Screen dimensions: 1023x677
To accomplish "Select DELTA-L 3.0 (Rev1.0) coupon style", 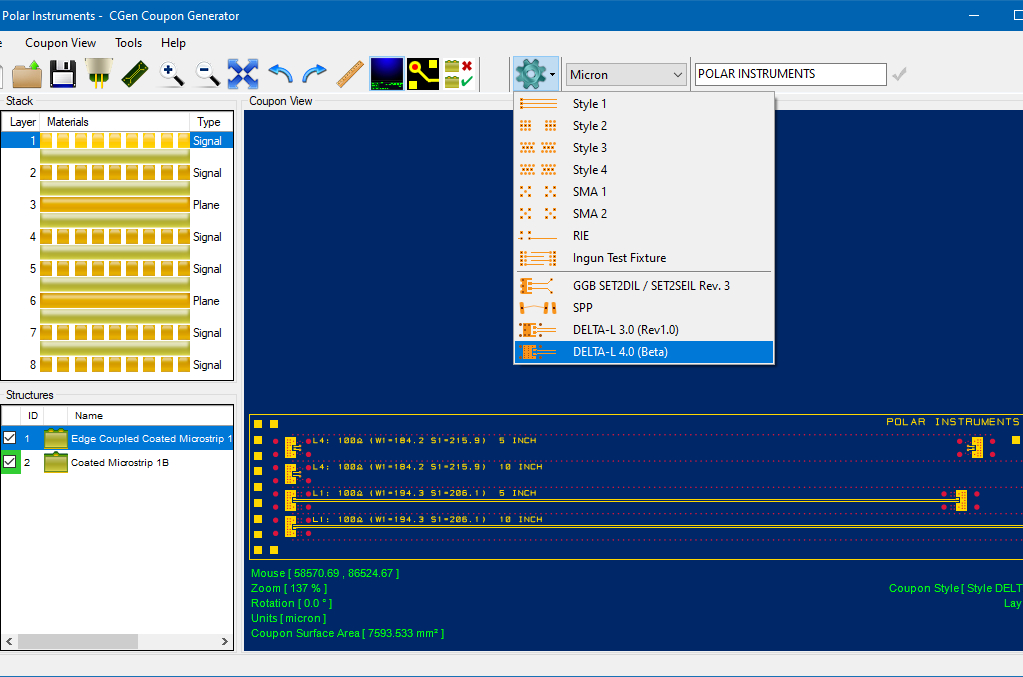I will coord(644,330).
